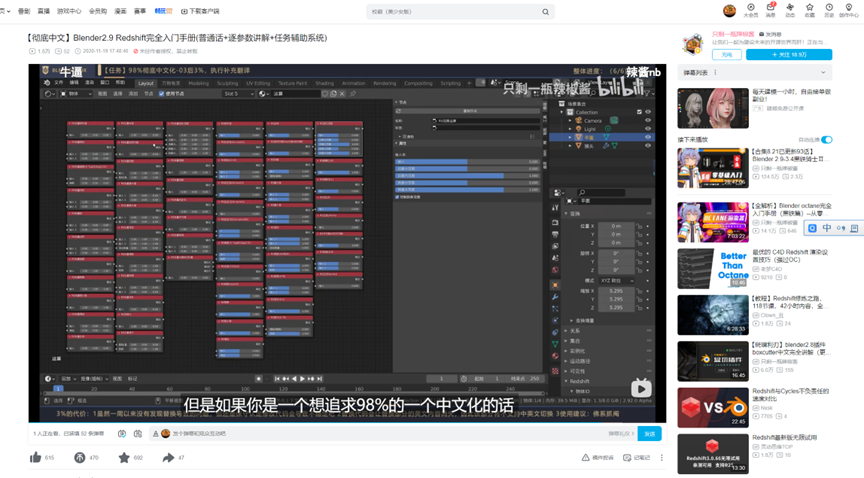
Task: Open the favorites star icon in the top bar
Action: point(809,7)
